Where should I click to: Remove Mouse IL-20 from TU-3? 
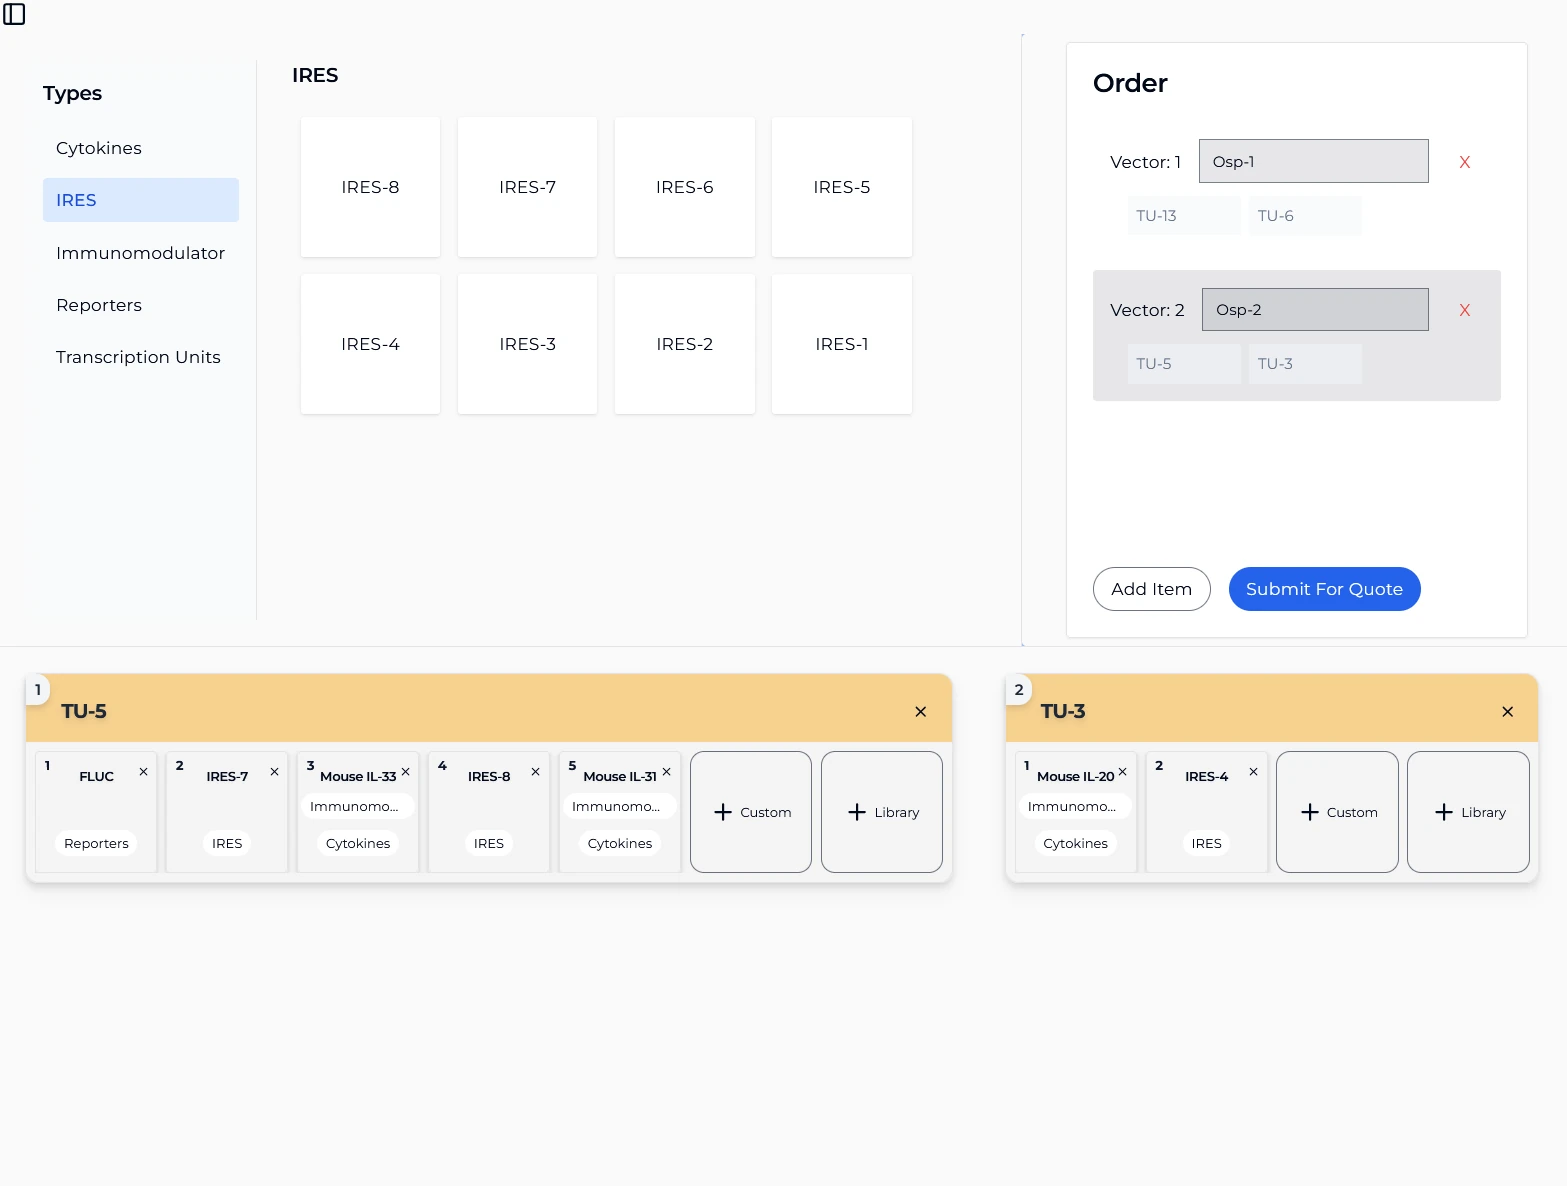click(x=1122, y=772)
